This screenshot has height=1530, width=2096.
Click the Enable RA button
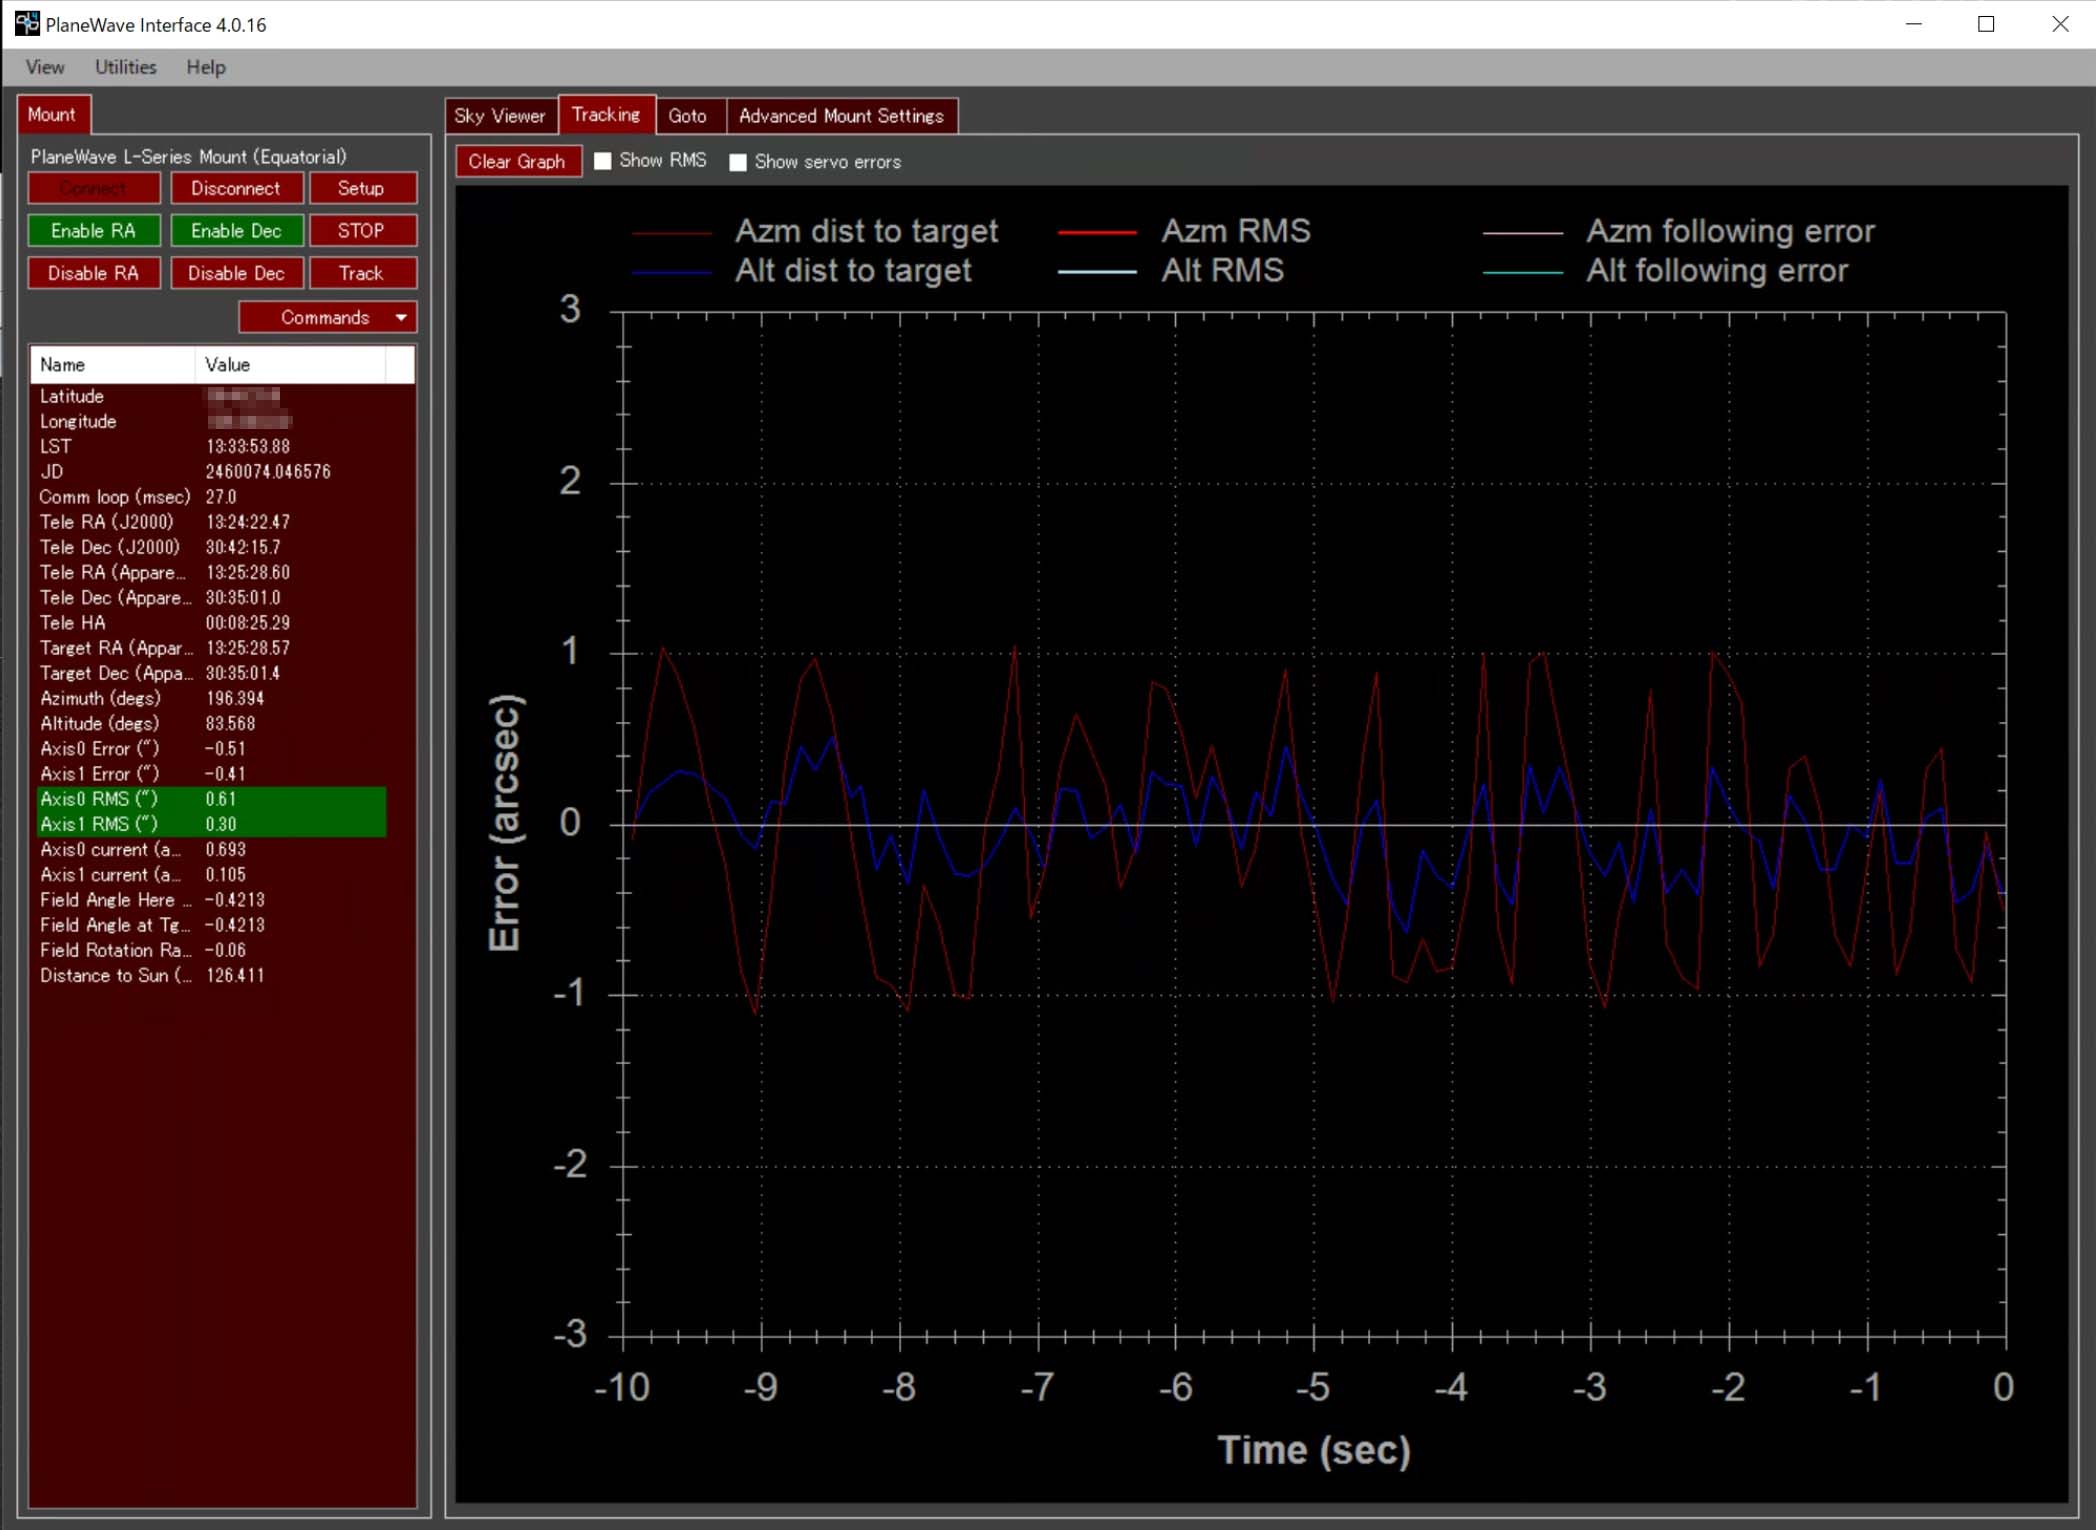tap(93, 230)
